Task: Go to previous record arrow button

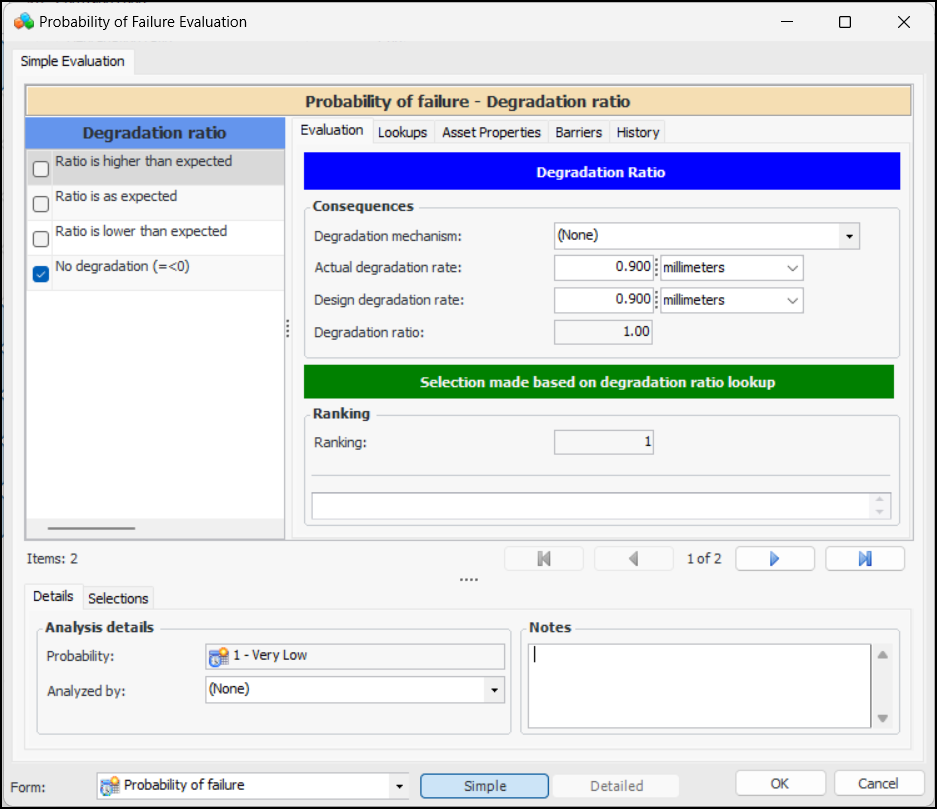Action: tap(633, 559)
